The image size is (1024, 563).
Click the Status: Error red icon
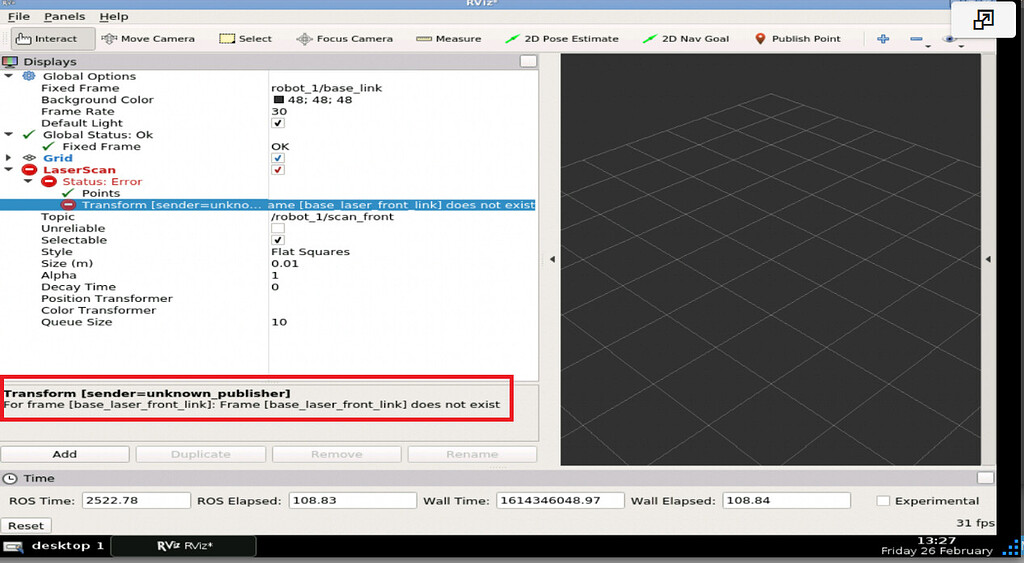48,182
